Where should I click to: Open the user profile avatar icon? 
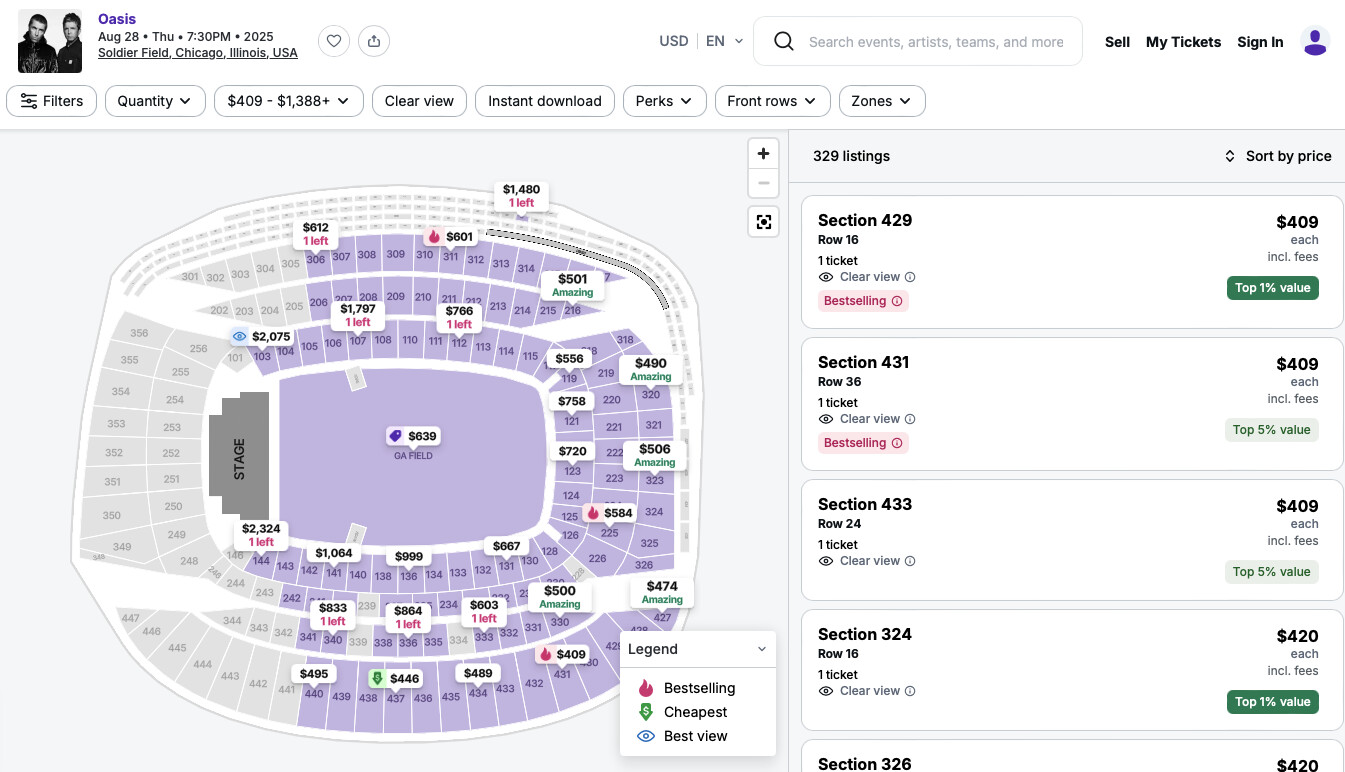point(1315,41)
